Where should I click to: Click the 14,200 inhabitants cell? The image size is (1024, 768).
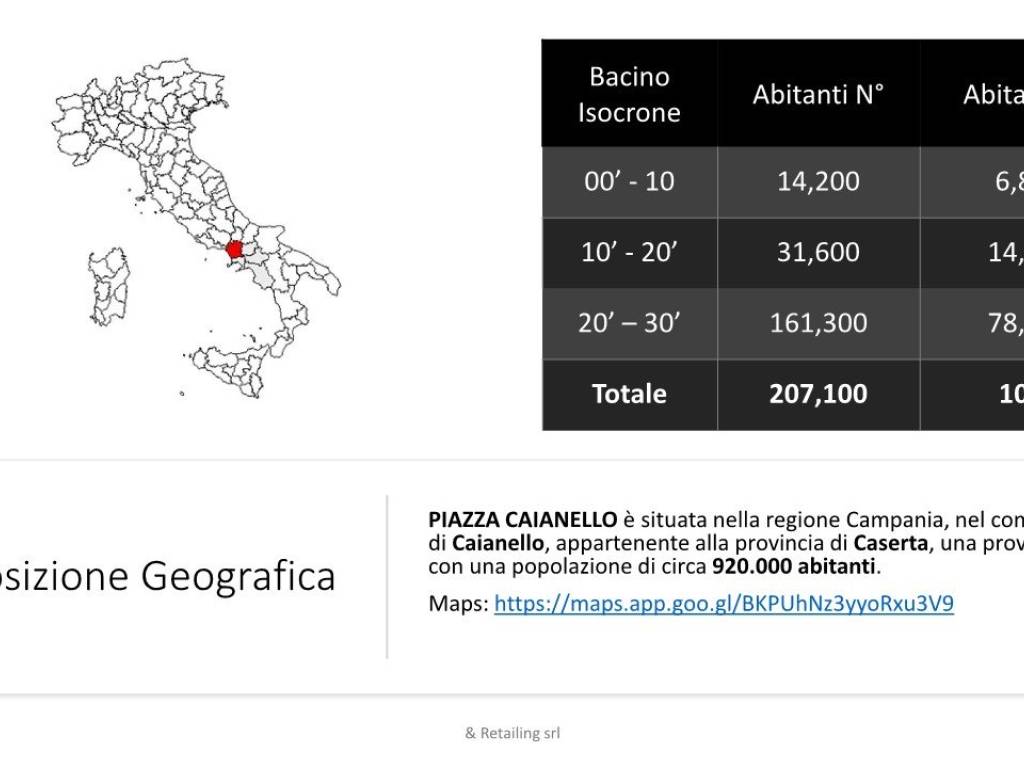click(x=818, y=181)
